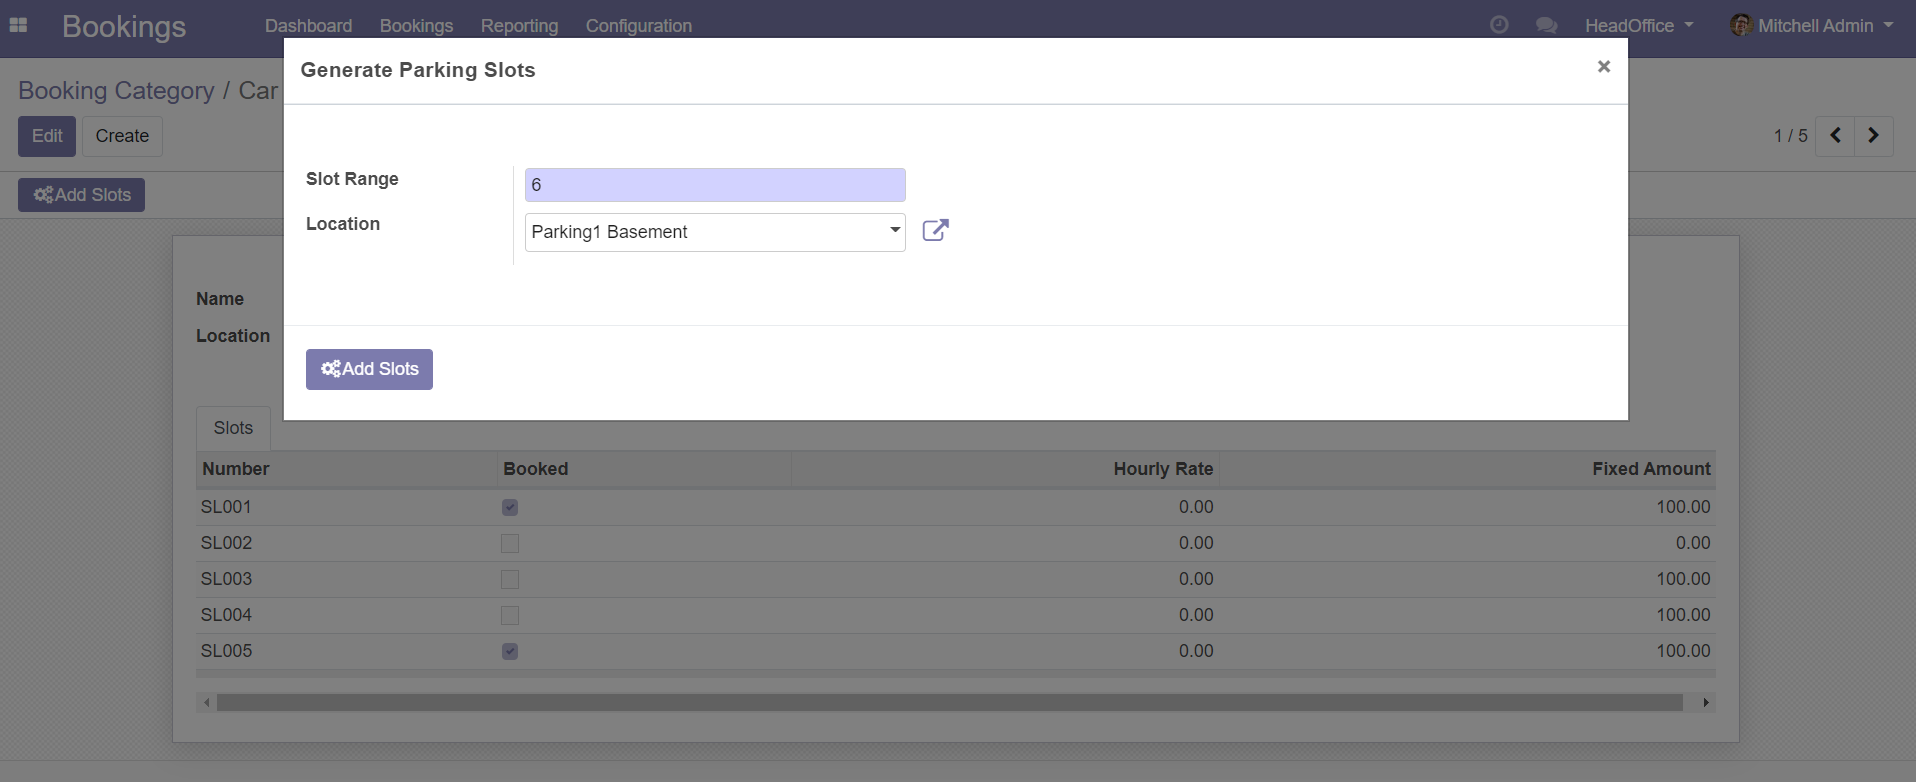The height and width of the screenshot is (782, 1916).
Task: Check the Booked box for SL003
Action: tap(510, 579)
